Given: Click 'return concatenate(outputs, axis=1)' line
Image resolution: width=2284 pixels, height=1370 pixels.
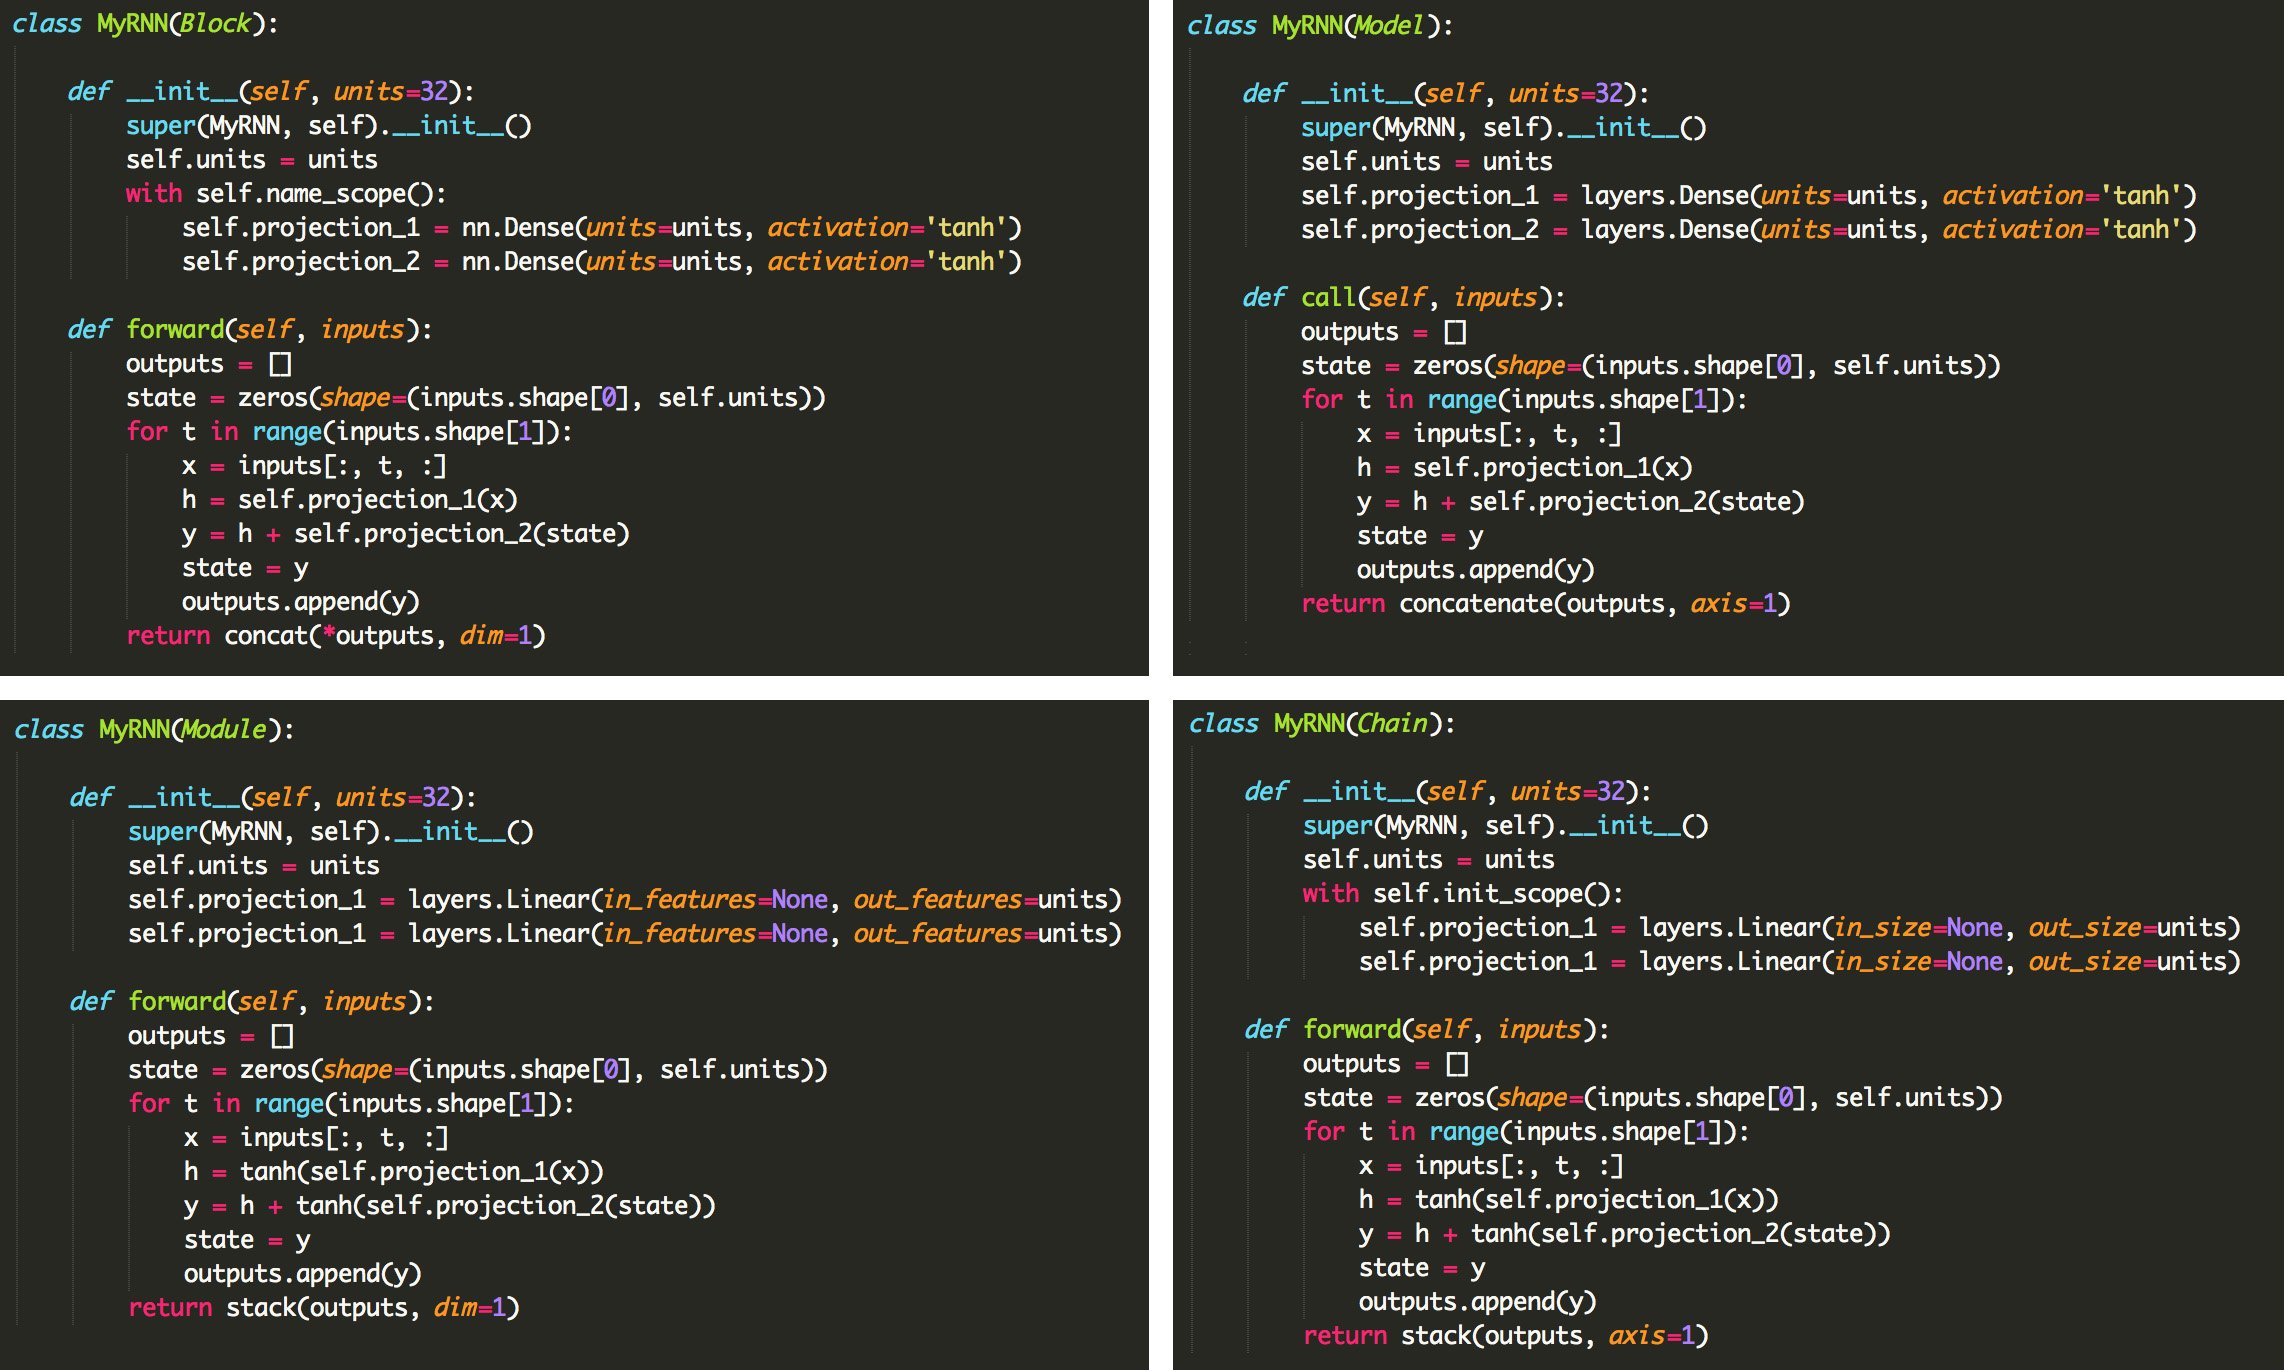Looking at the screenshot, I should click(x=1546, y=604).
